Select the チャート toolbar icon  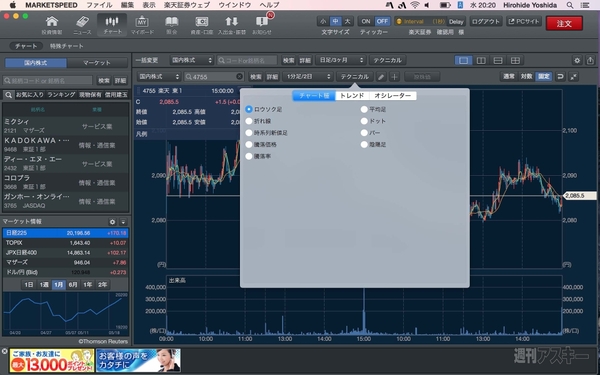pos(112,25)
